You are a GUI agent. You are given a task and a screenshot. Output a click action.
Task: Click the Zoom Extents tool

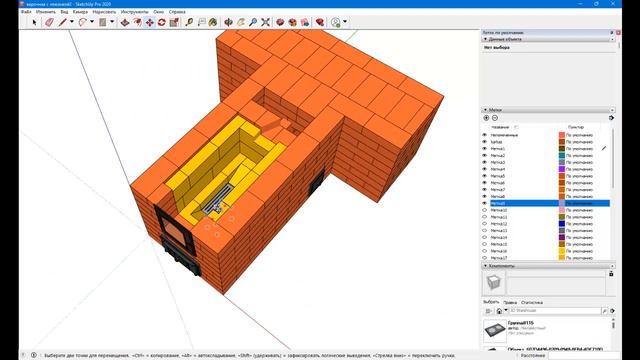tap(266, 22)
